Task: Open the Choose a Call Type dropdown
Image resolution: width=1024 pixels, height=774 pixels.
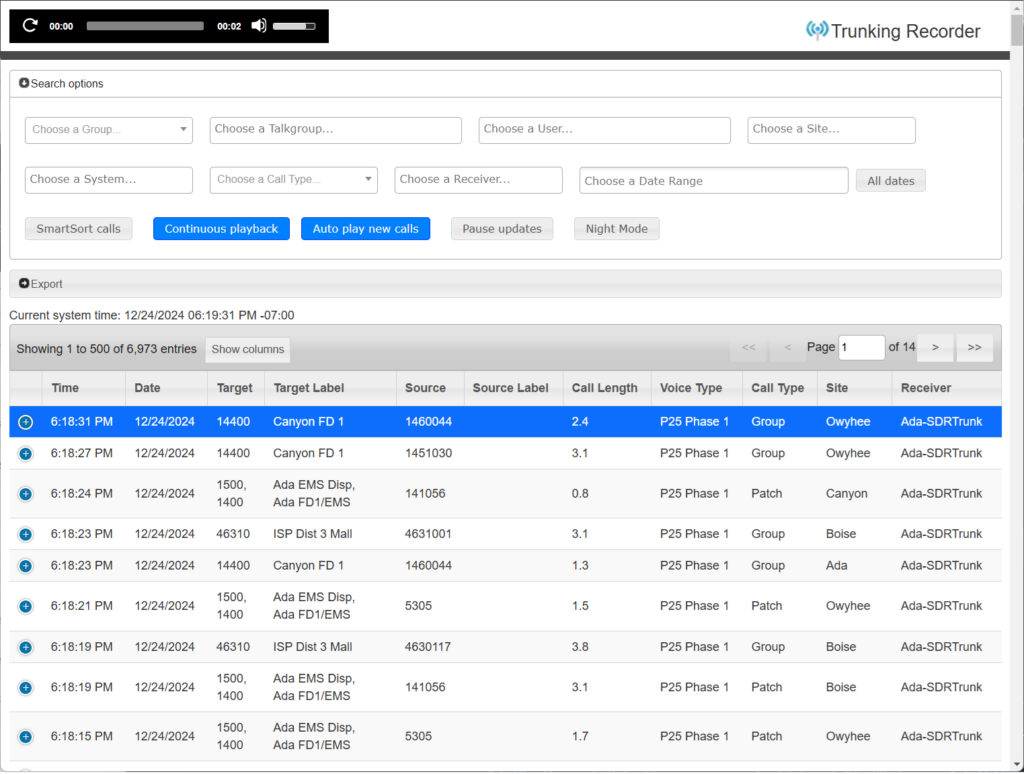Action: [294, 180]
